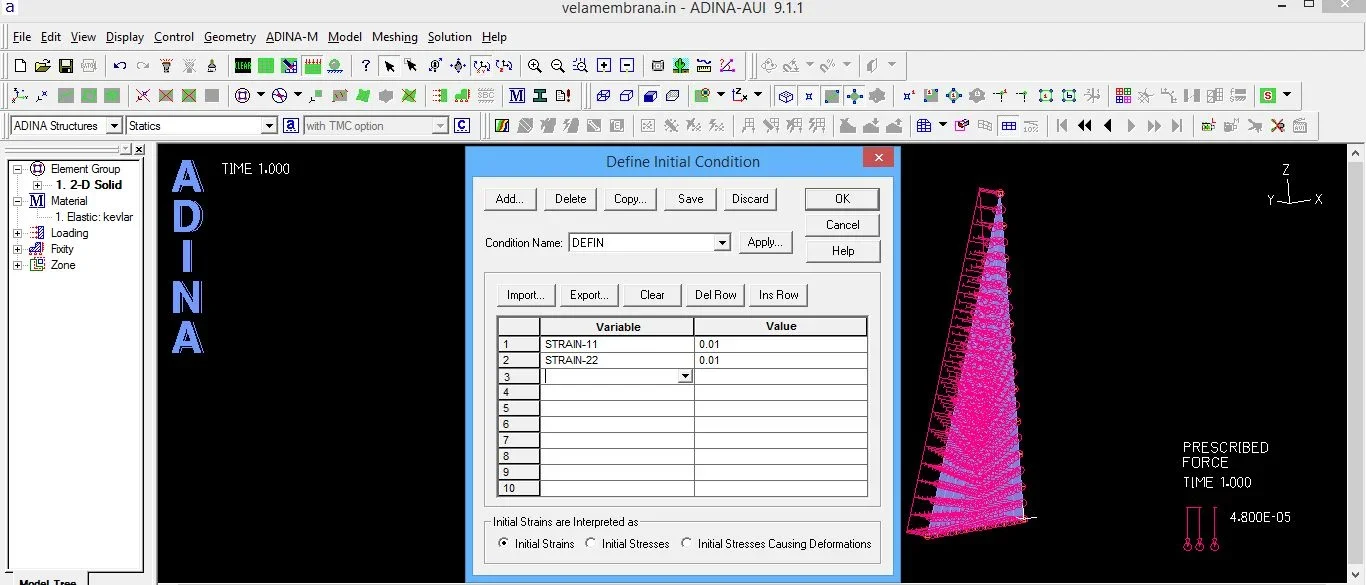Click the blue shaded solid view icon
The image size is (1366, 585).
point(650,96)
